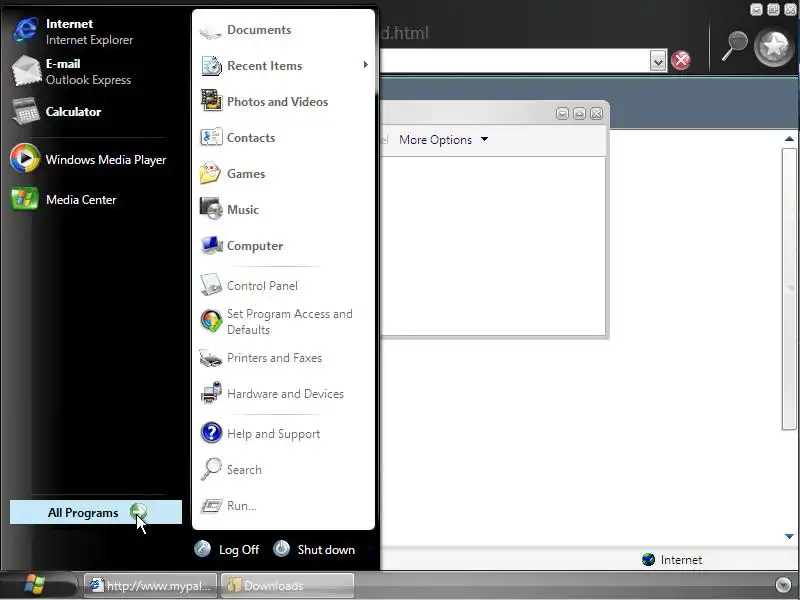Screen dimensions: 800x600
Task: Switch to Downloads taskbar window
Action: pos(287,585)
